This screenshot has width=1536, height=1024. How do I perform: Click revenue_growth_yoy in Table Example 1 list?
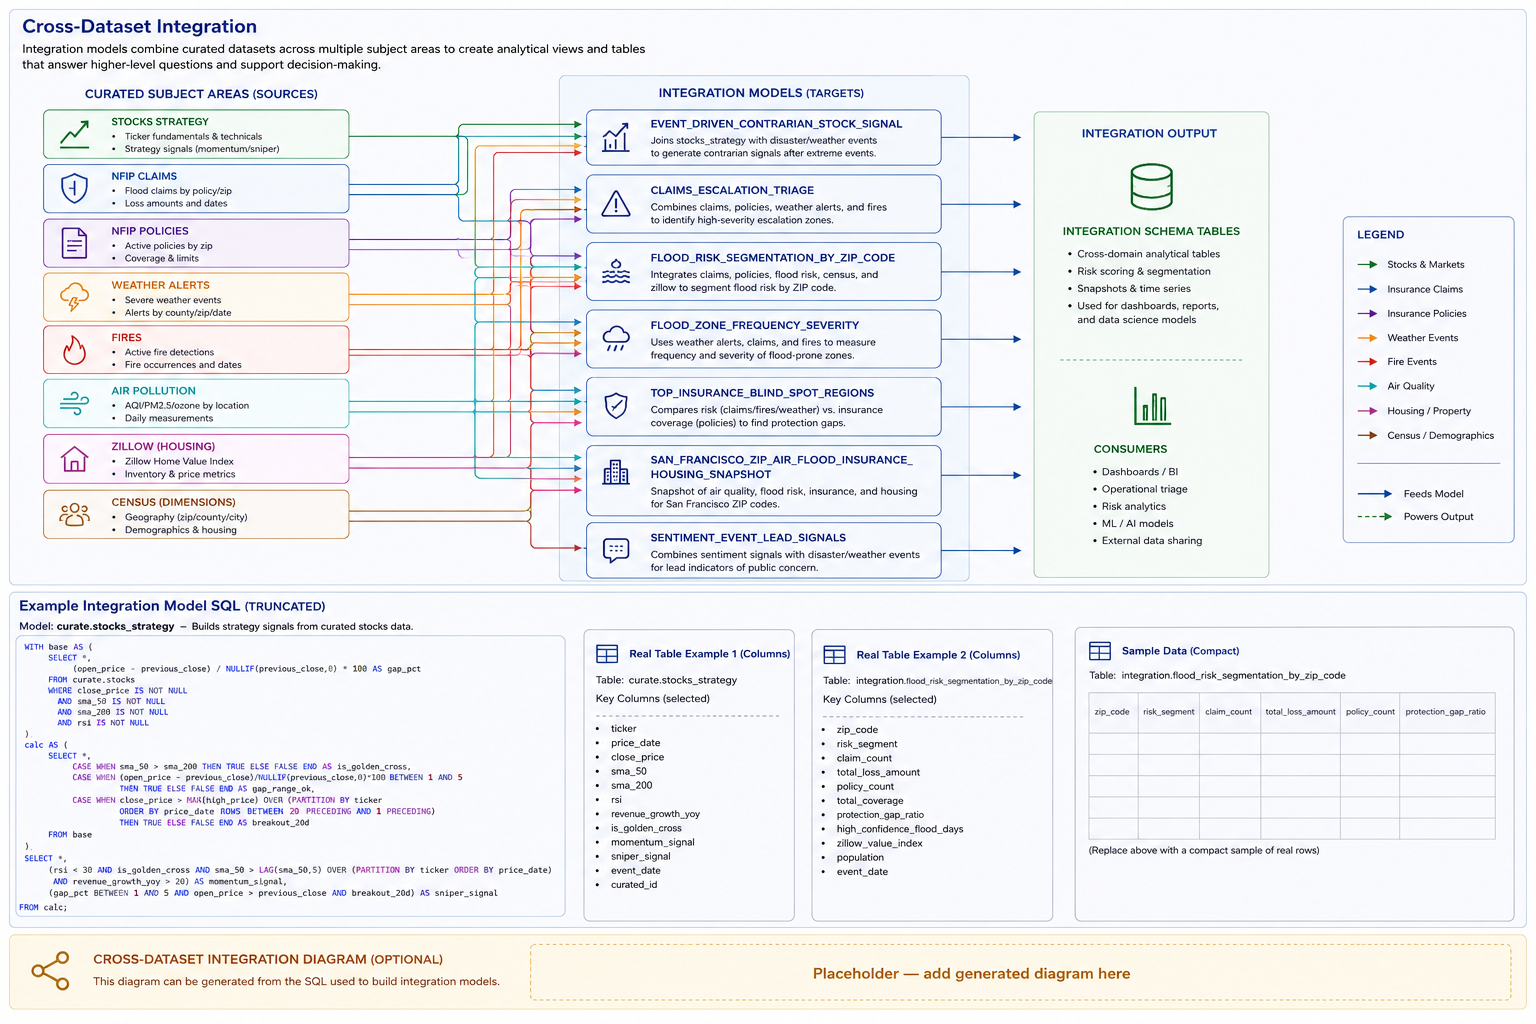click(x=655, y=814)
